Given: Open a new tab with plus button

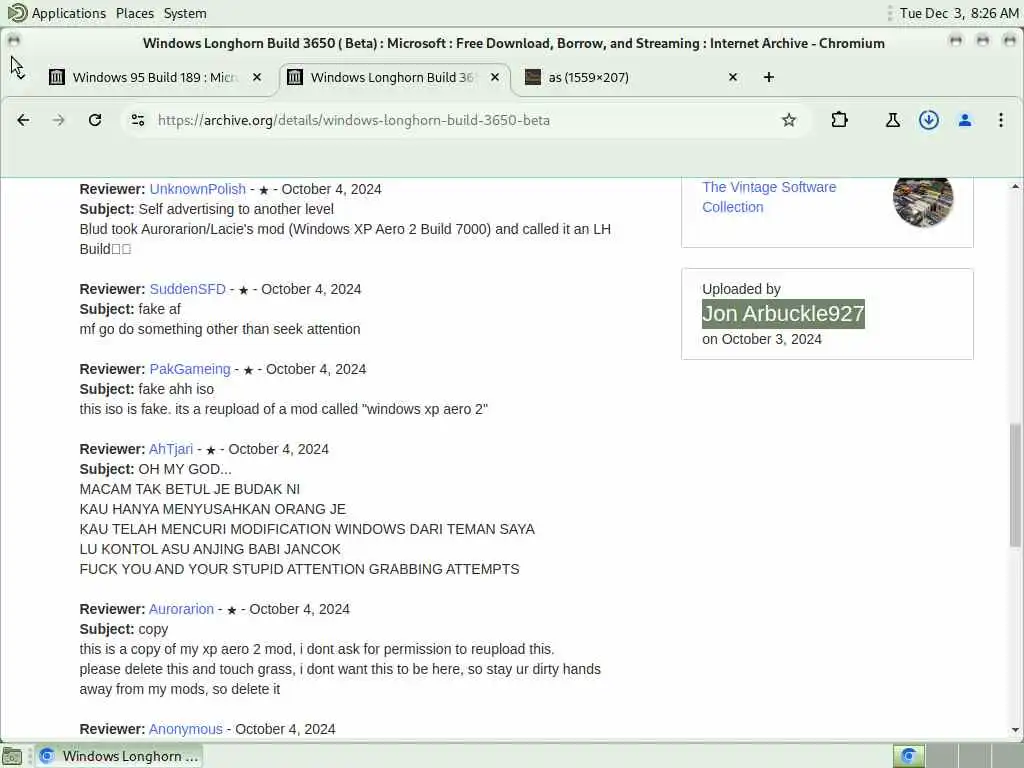Looking at the screenshot, I should tap(769, 77).
